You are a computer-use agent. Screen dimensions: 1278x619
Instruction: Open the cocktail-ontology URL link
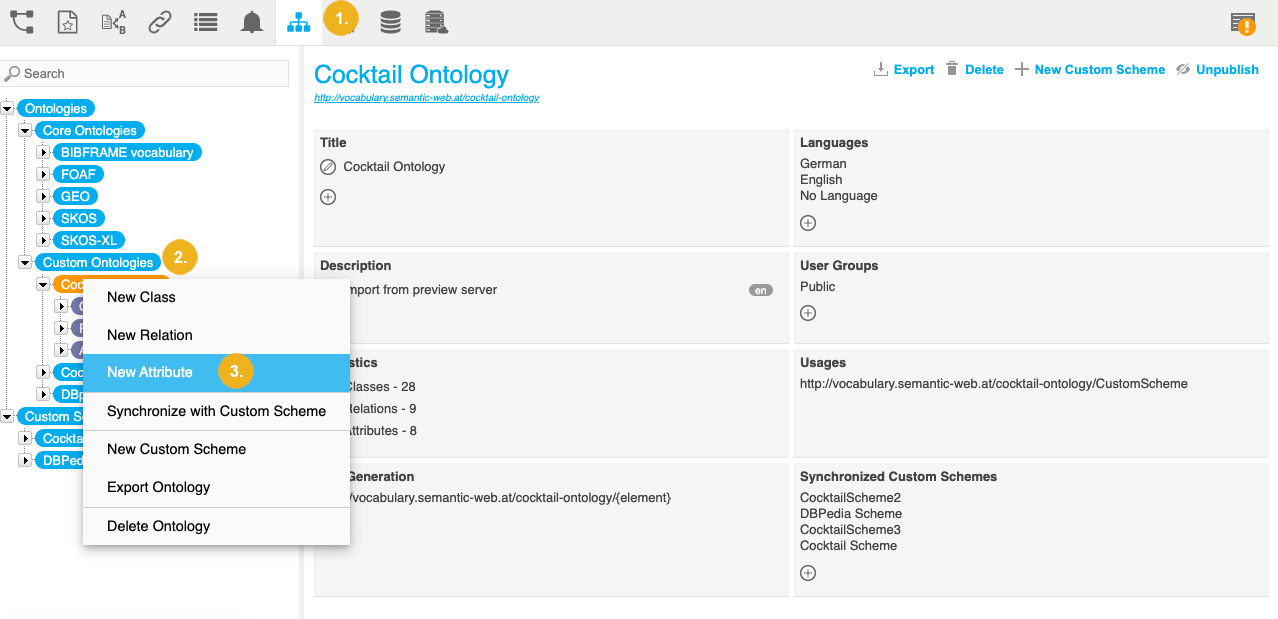pyautogui.click(x=427, y=98)
